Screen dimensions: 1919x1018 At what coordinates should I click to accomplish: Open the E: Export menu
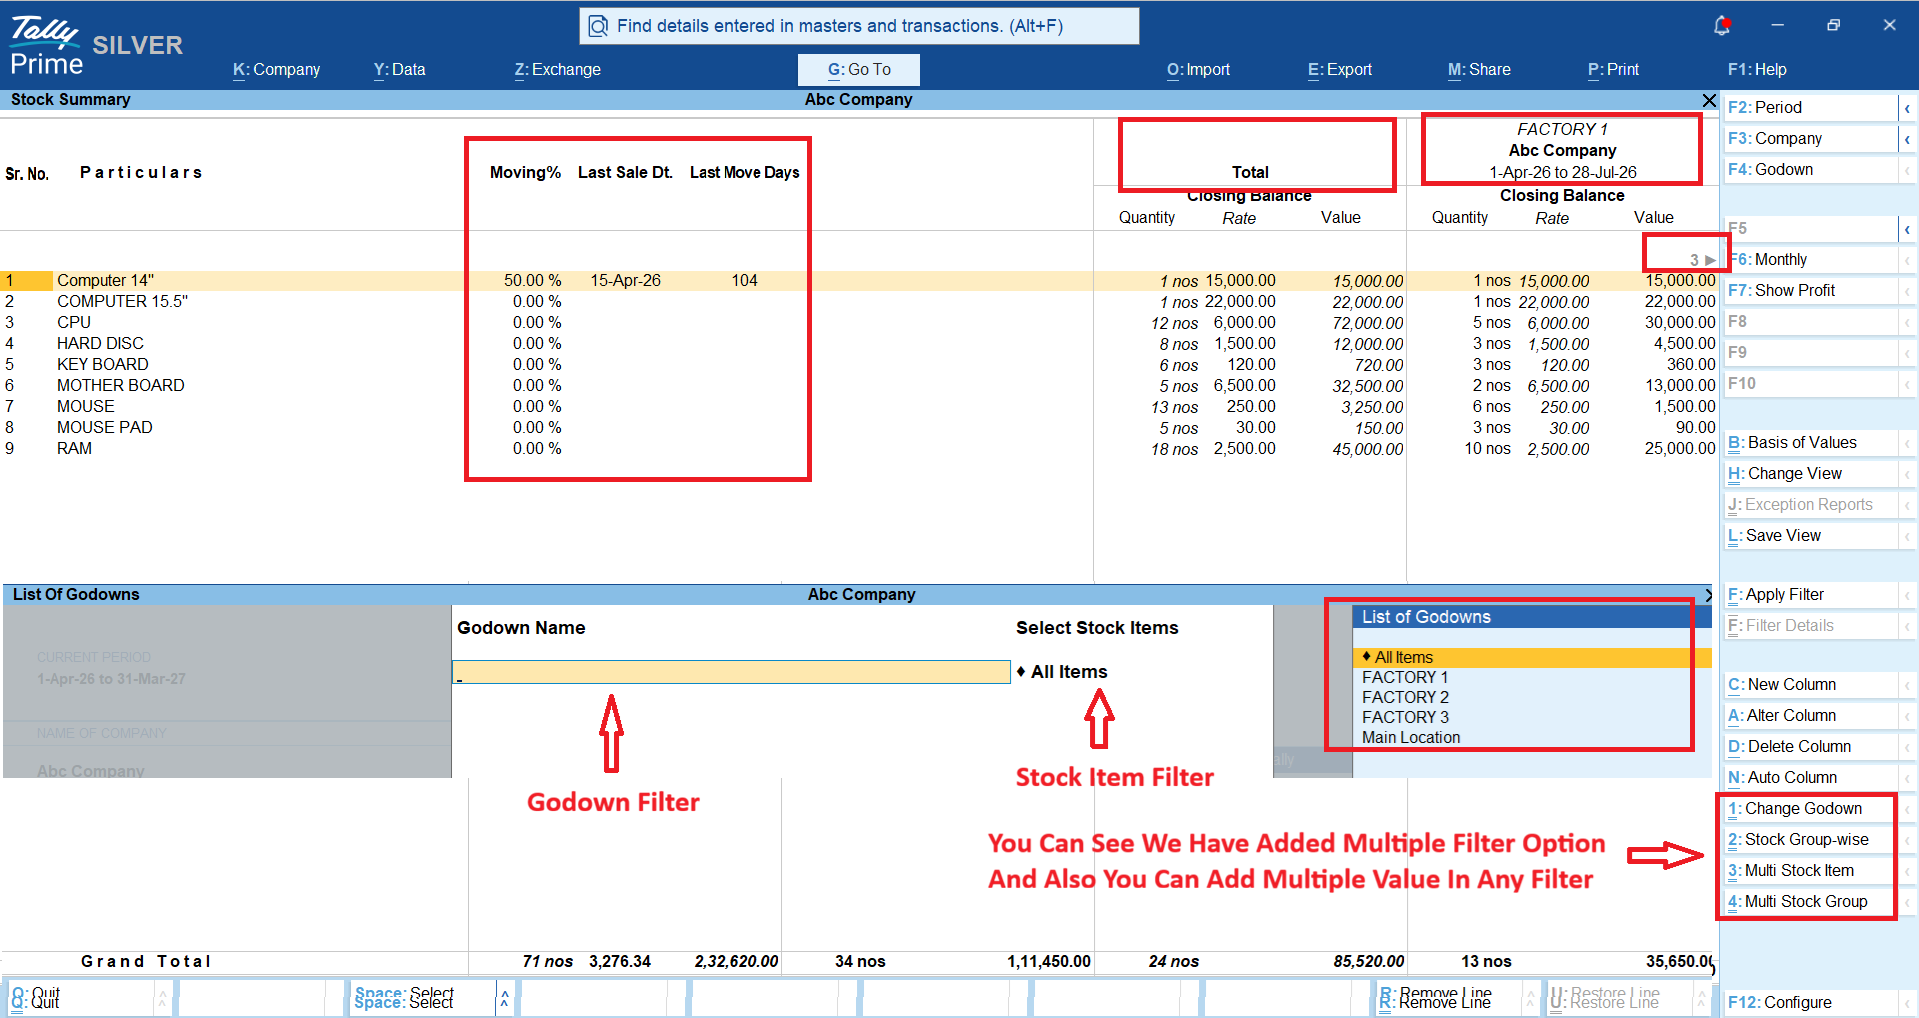(1340, 70)
